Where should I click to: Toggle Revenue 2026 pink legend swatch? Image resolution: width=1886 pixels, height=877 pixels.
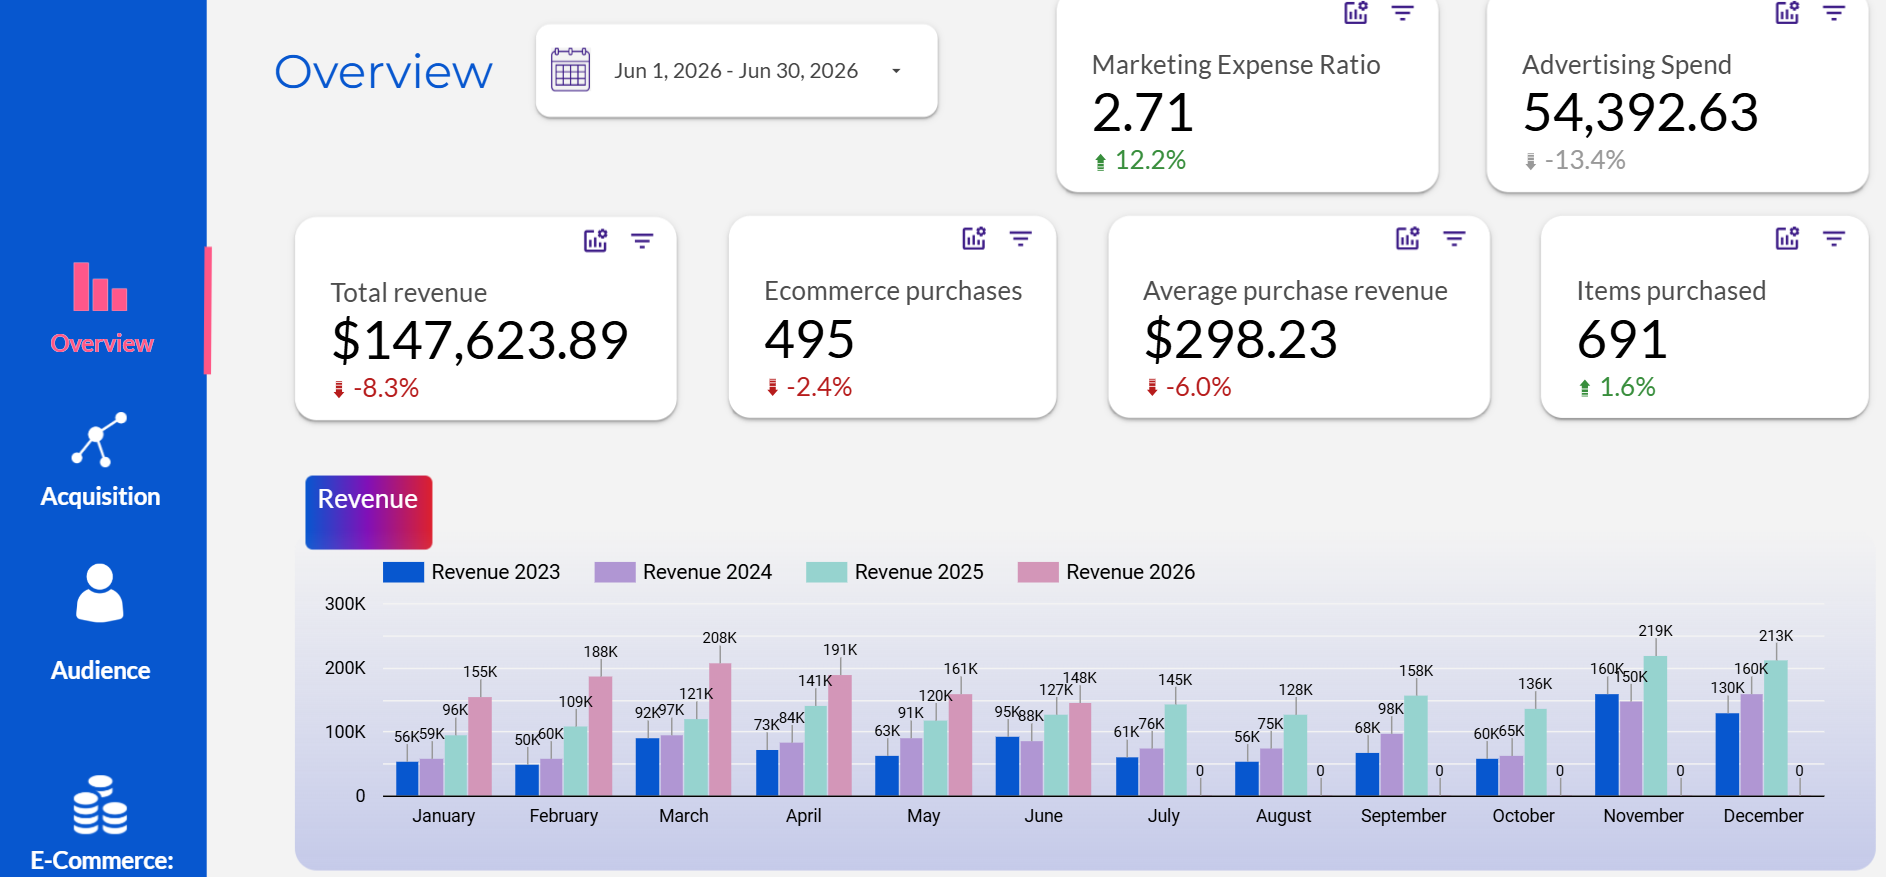(x=1038, y=572)
